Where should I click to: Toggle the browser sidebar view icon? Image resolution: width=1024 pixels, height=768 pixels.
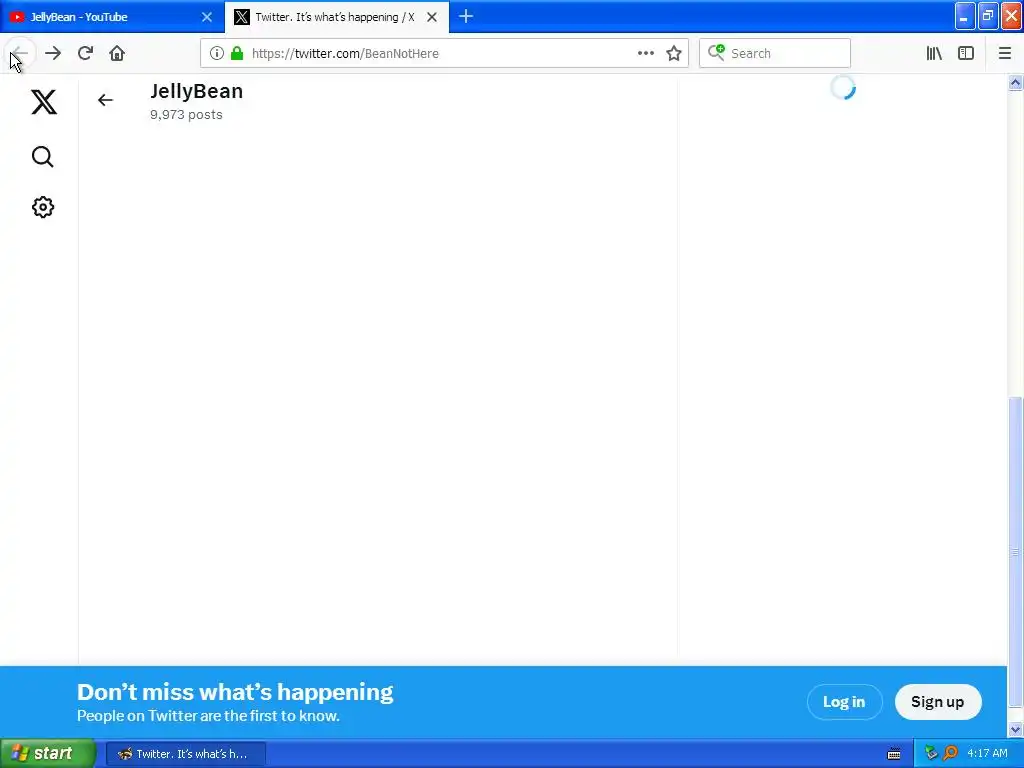pyautogui.click(x=966, y=54)
